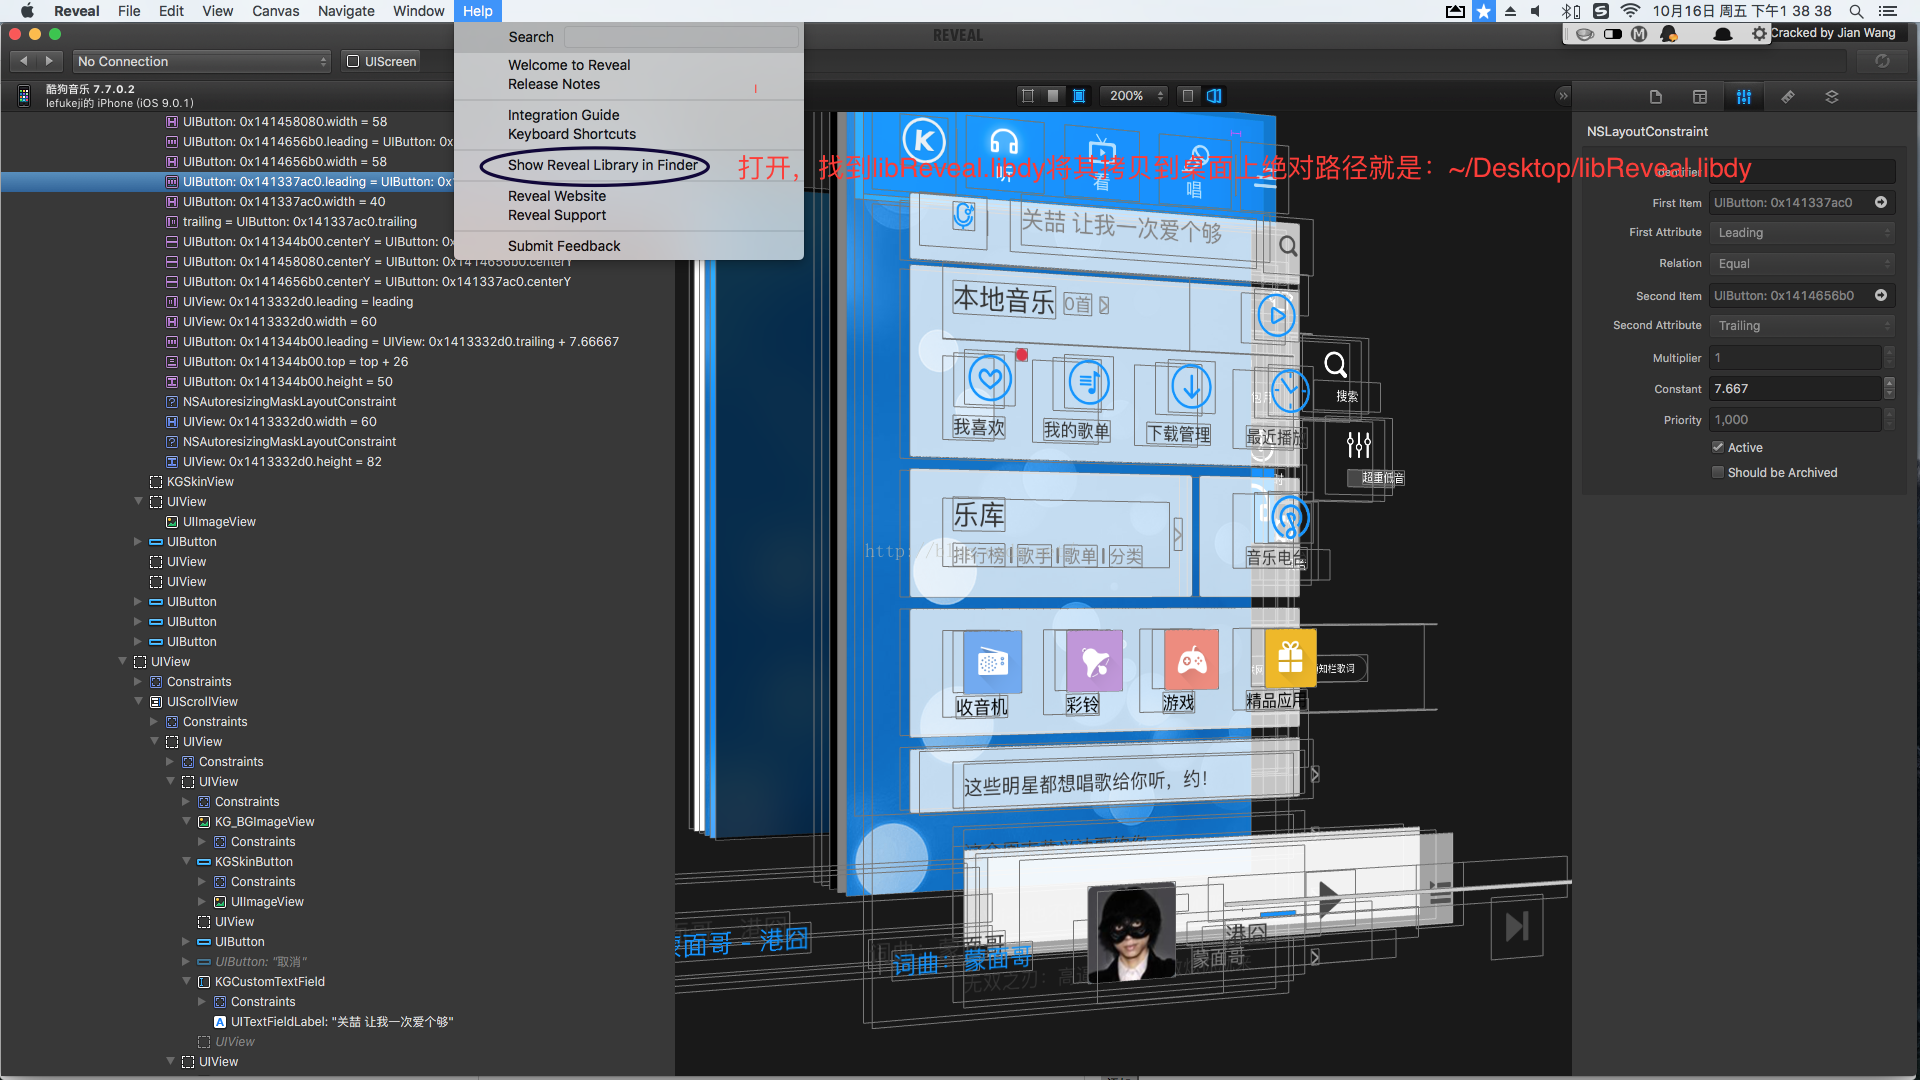Collapse the KGCustomTextField tree node
The image size is (1920, 1080).
[186, 981]
